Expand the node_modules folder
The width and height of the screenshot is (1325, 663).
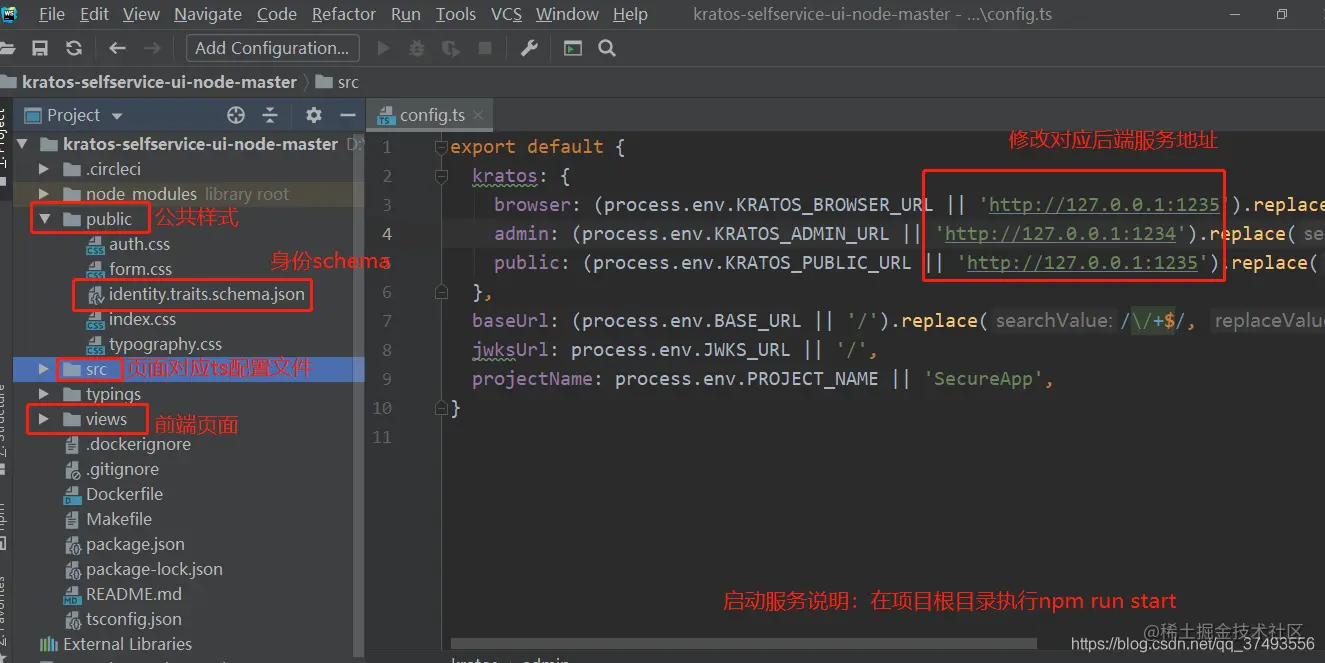tap(44, 194)
